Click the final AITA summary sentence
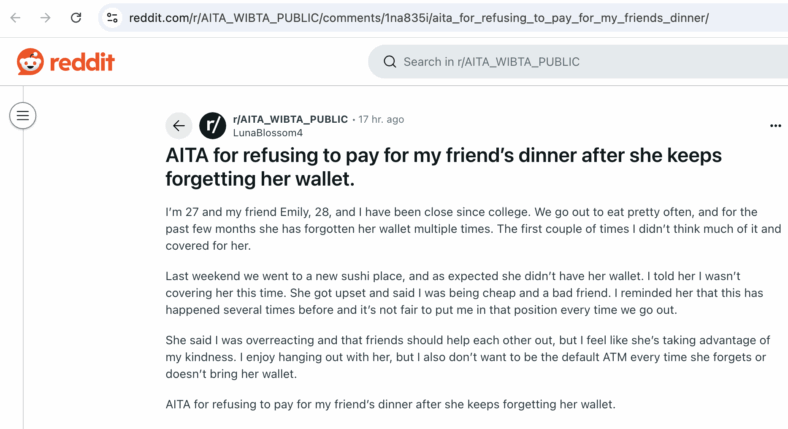The width and height of the screenshot is (788, 429). pos(390,404)
